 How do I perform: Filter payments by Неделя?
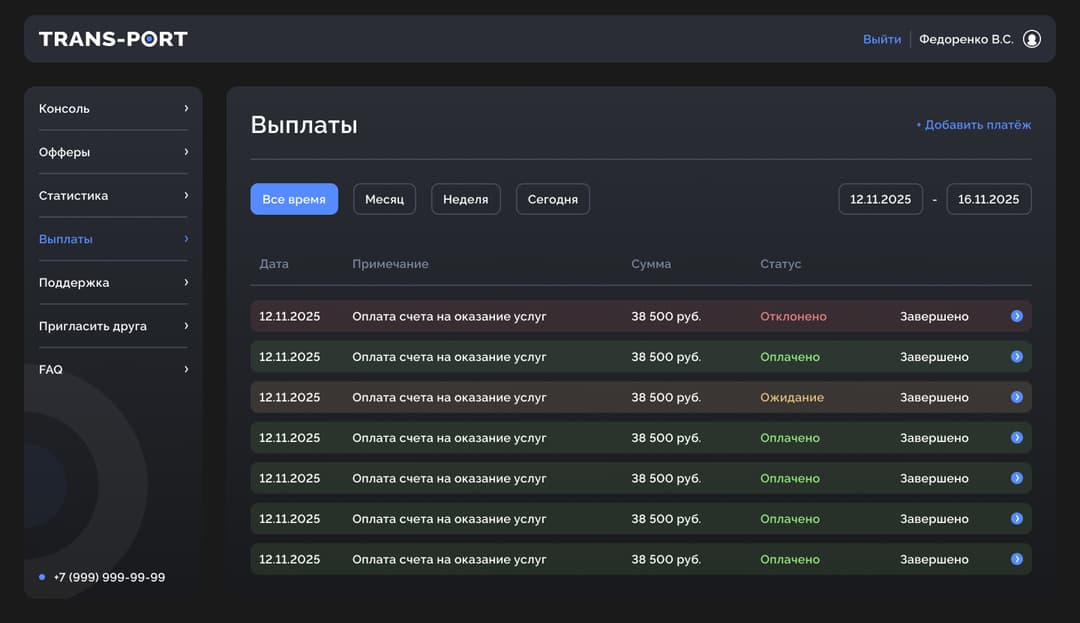[x=465, y=199]
